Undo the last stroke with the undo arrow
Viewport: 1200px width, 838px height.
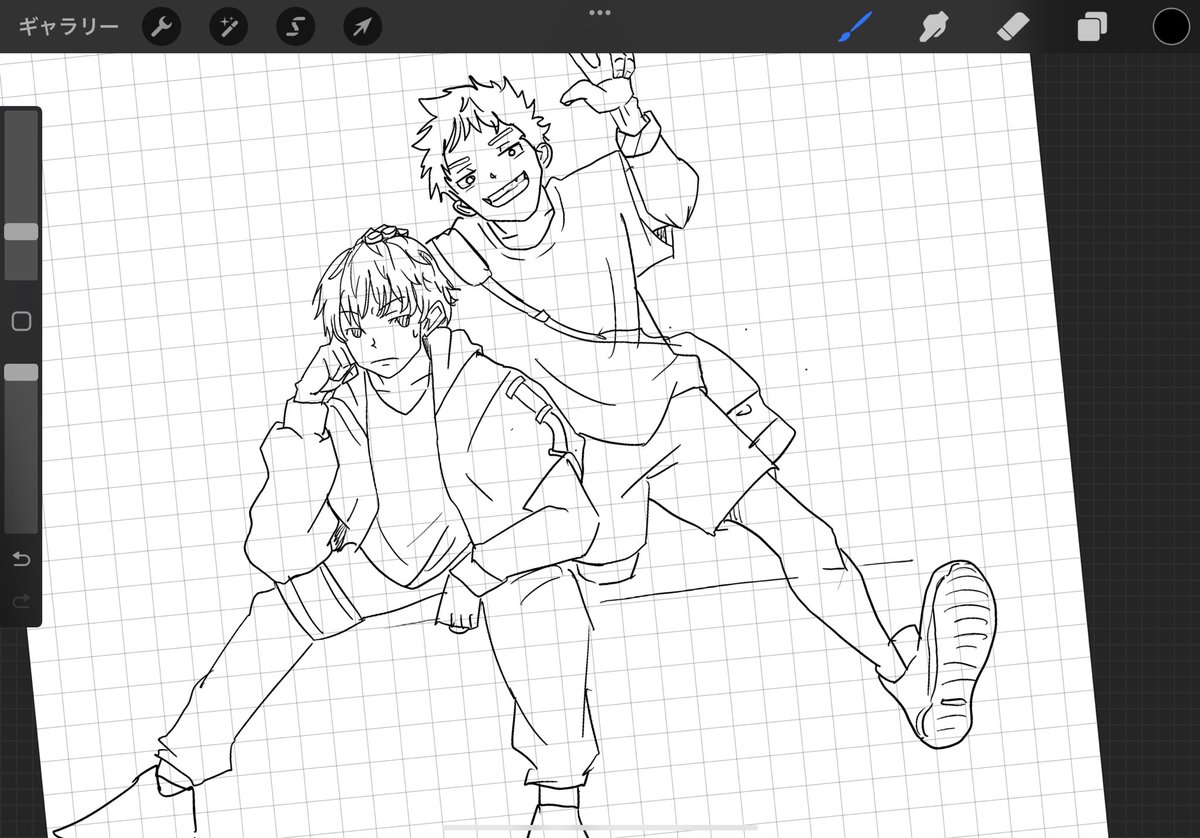[x=21, y=559]
